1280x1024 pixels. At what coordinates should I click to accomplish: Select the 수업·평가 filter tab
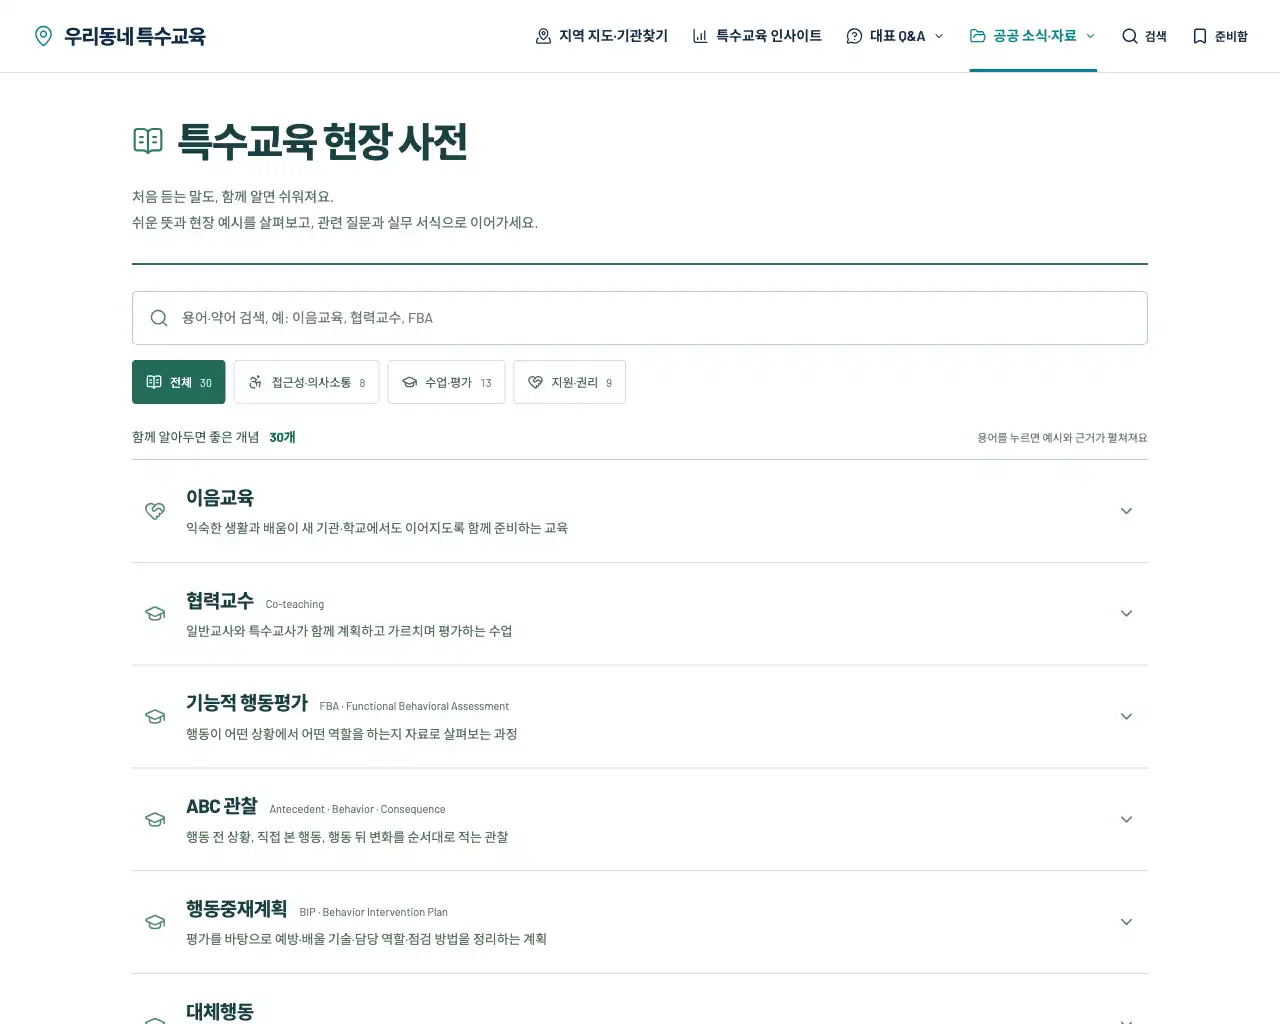(446, 382)
